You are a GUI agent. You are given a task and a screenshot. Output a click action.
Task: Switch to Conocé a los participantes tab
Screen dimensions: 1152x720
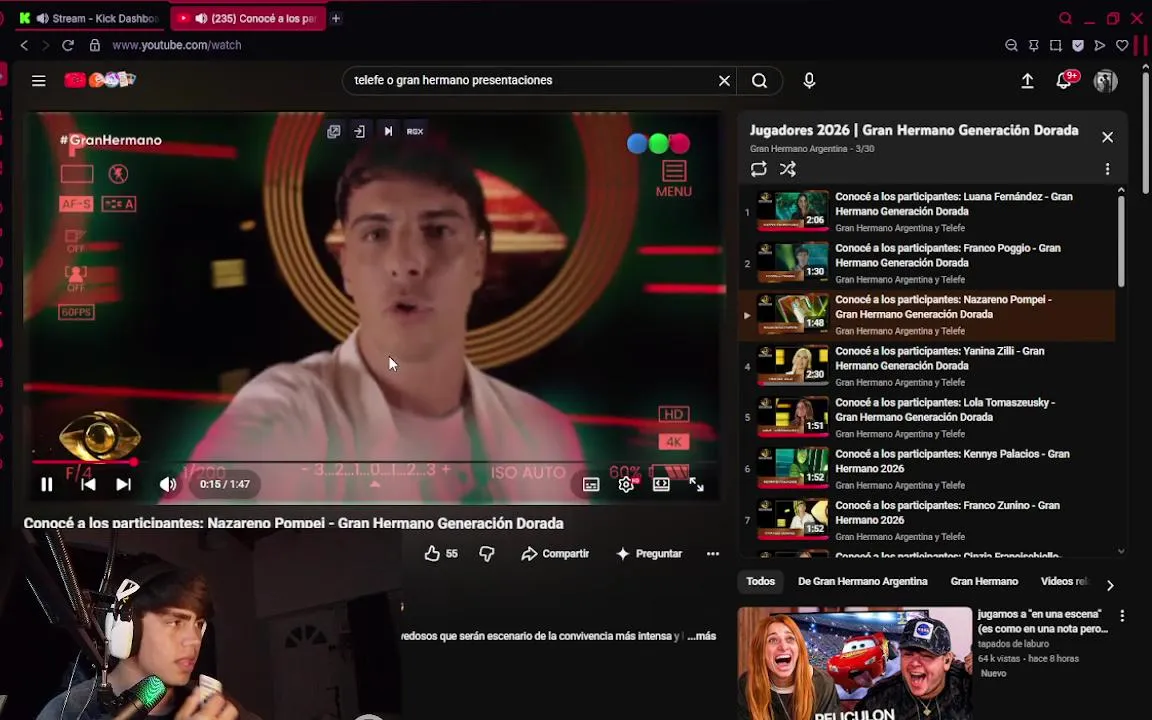248,18
